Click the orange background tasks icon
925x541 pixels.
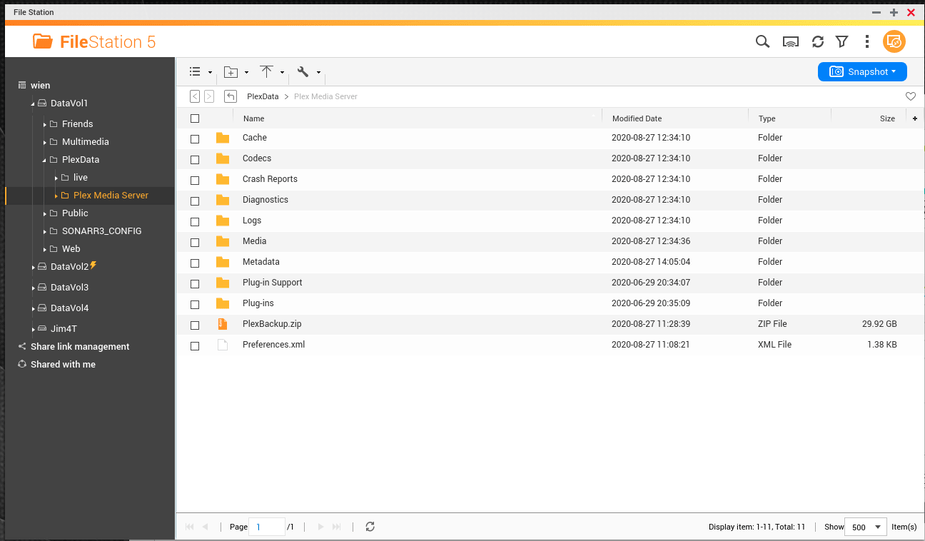[x=894, y=41]
